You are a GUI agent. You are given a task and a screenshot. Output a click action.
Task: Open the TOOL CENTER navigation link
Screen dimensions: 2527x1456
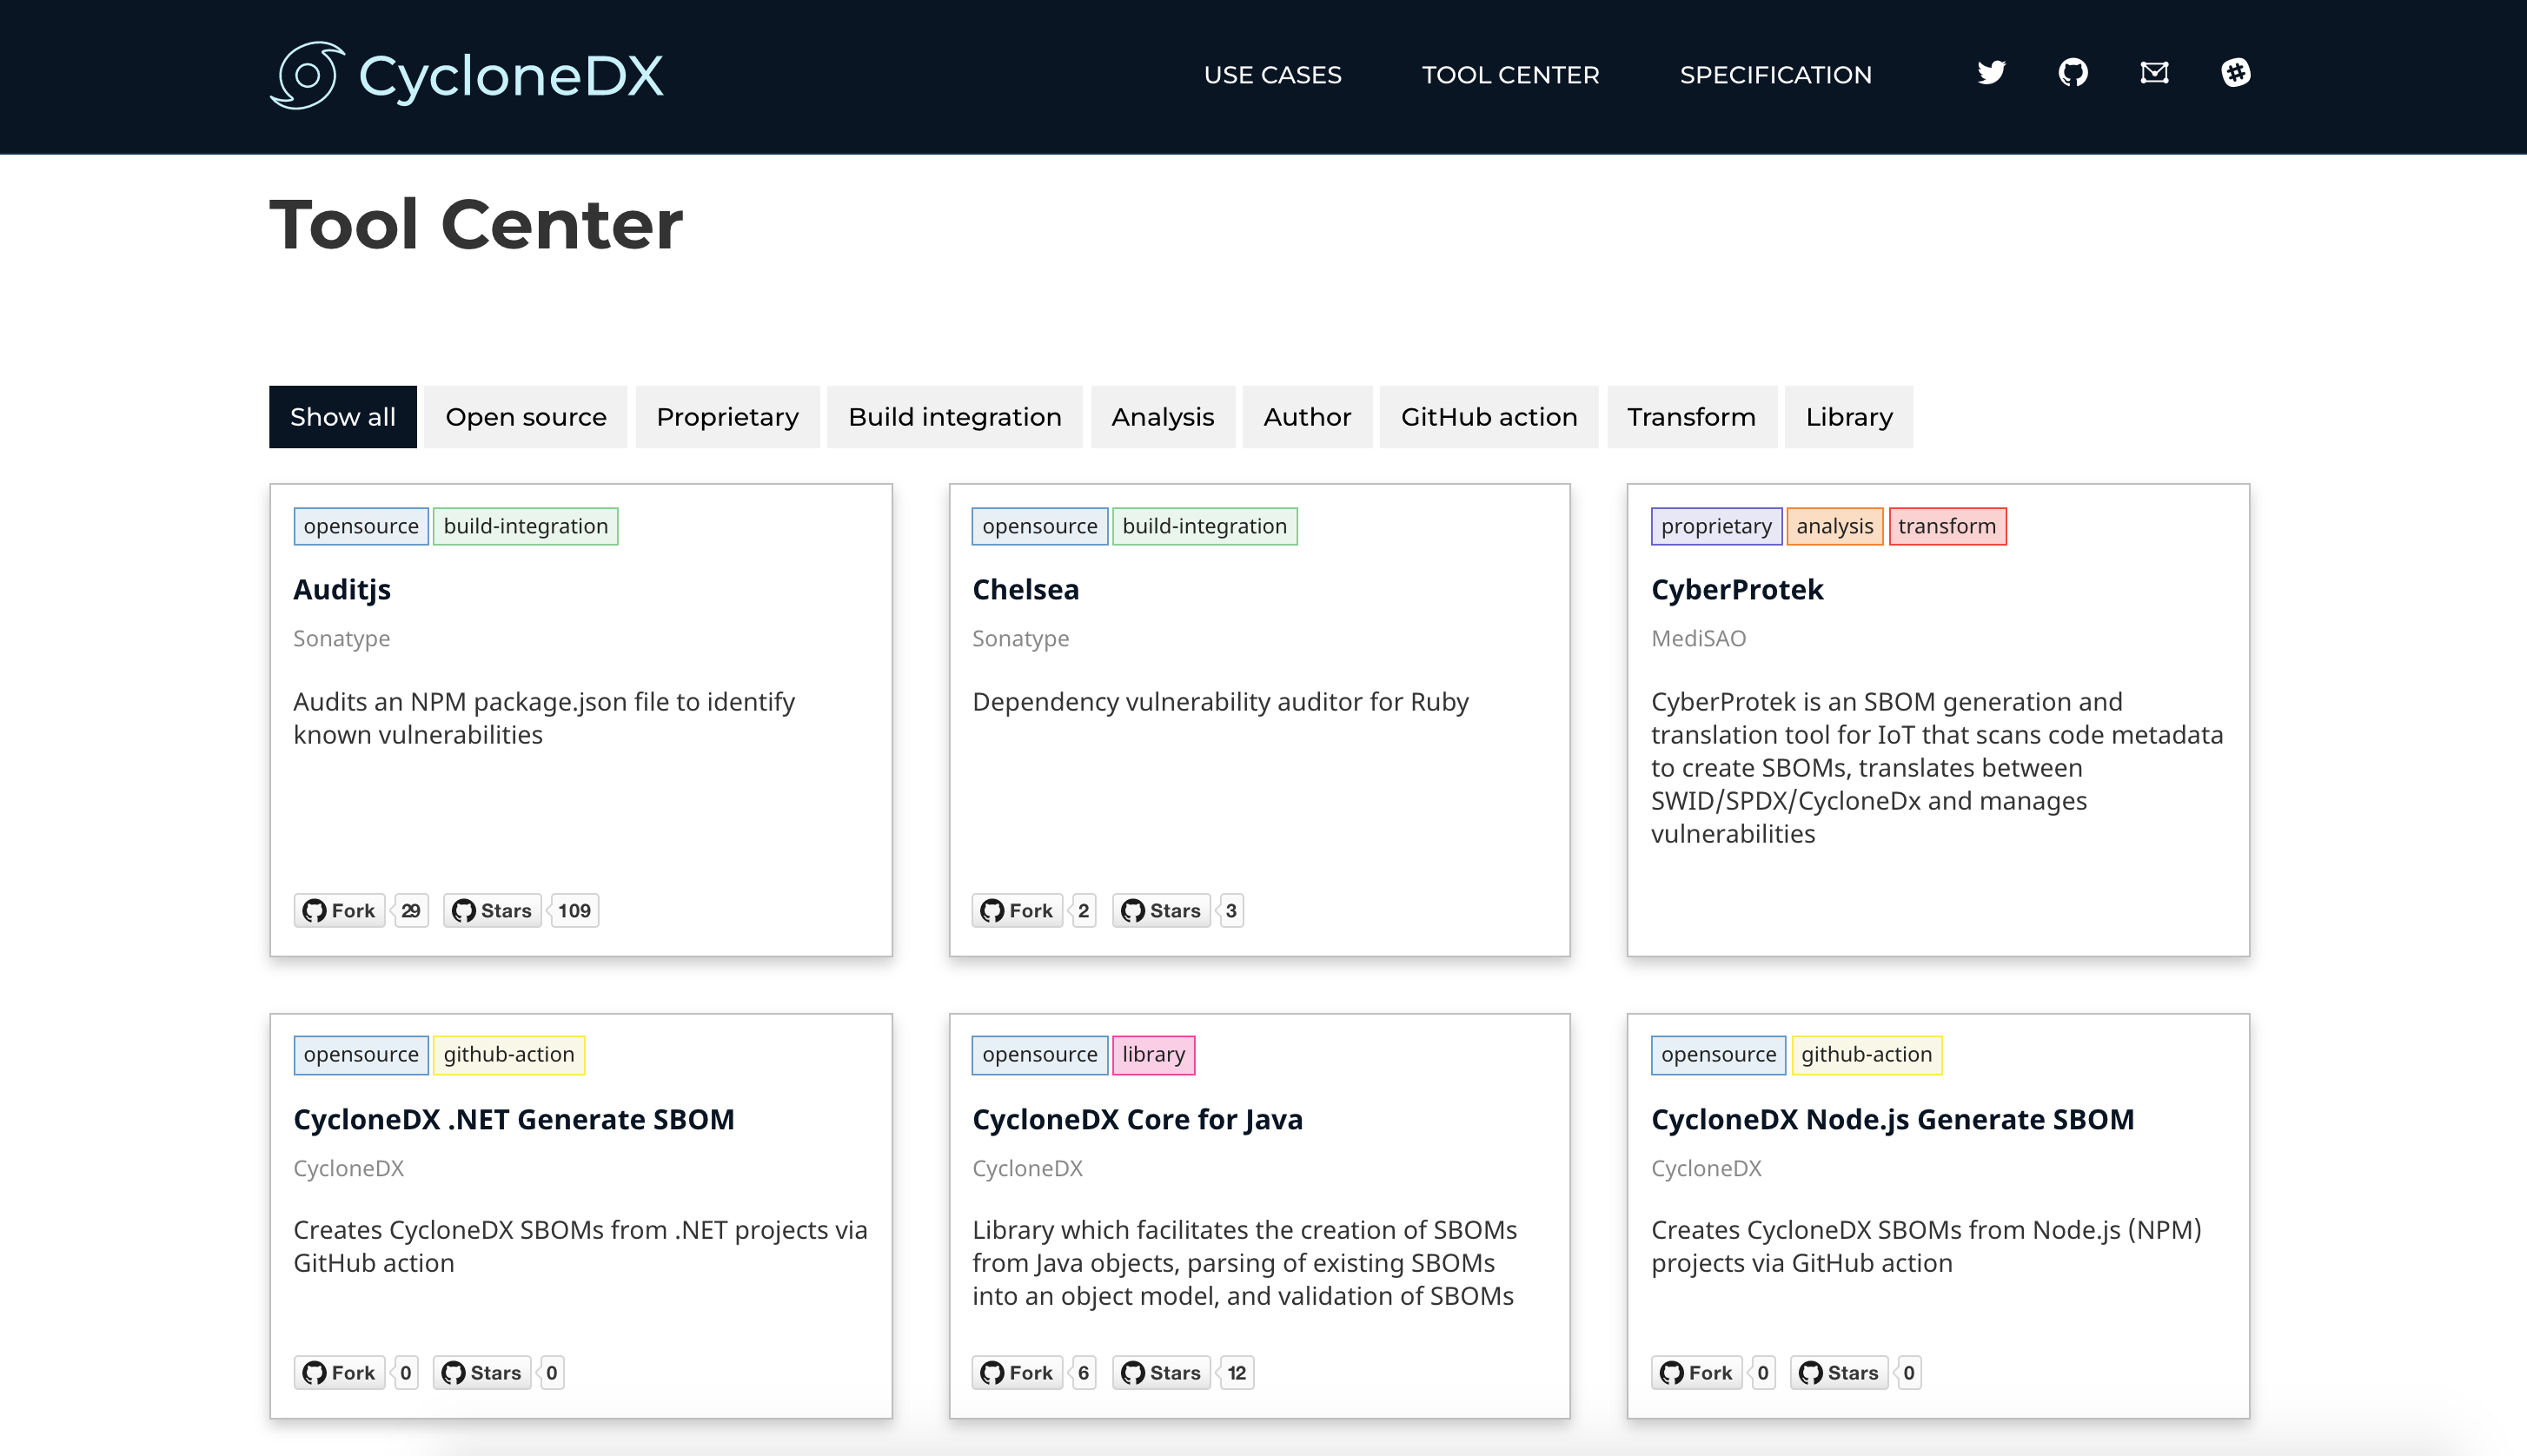(1510, 75)
